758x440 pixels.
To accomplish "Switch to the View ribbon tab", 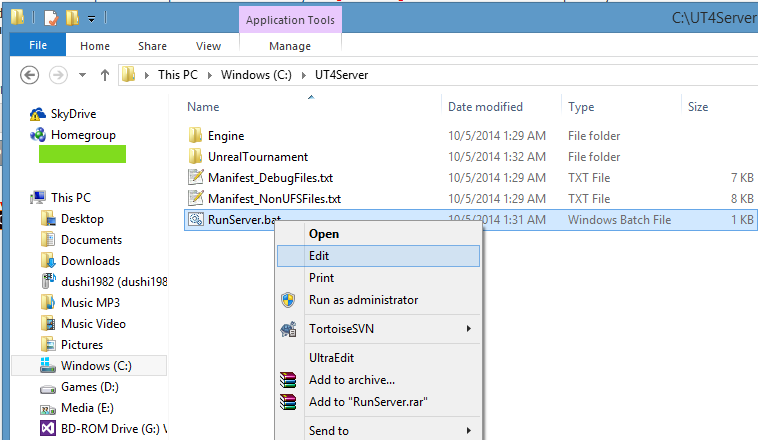I will (208, 46).
